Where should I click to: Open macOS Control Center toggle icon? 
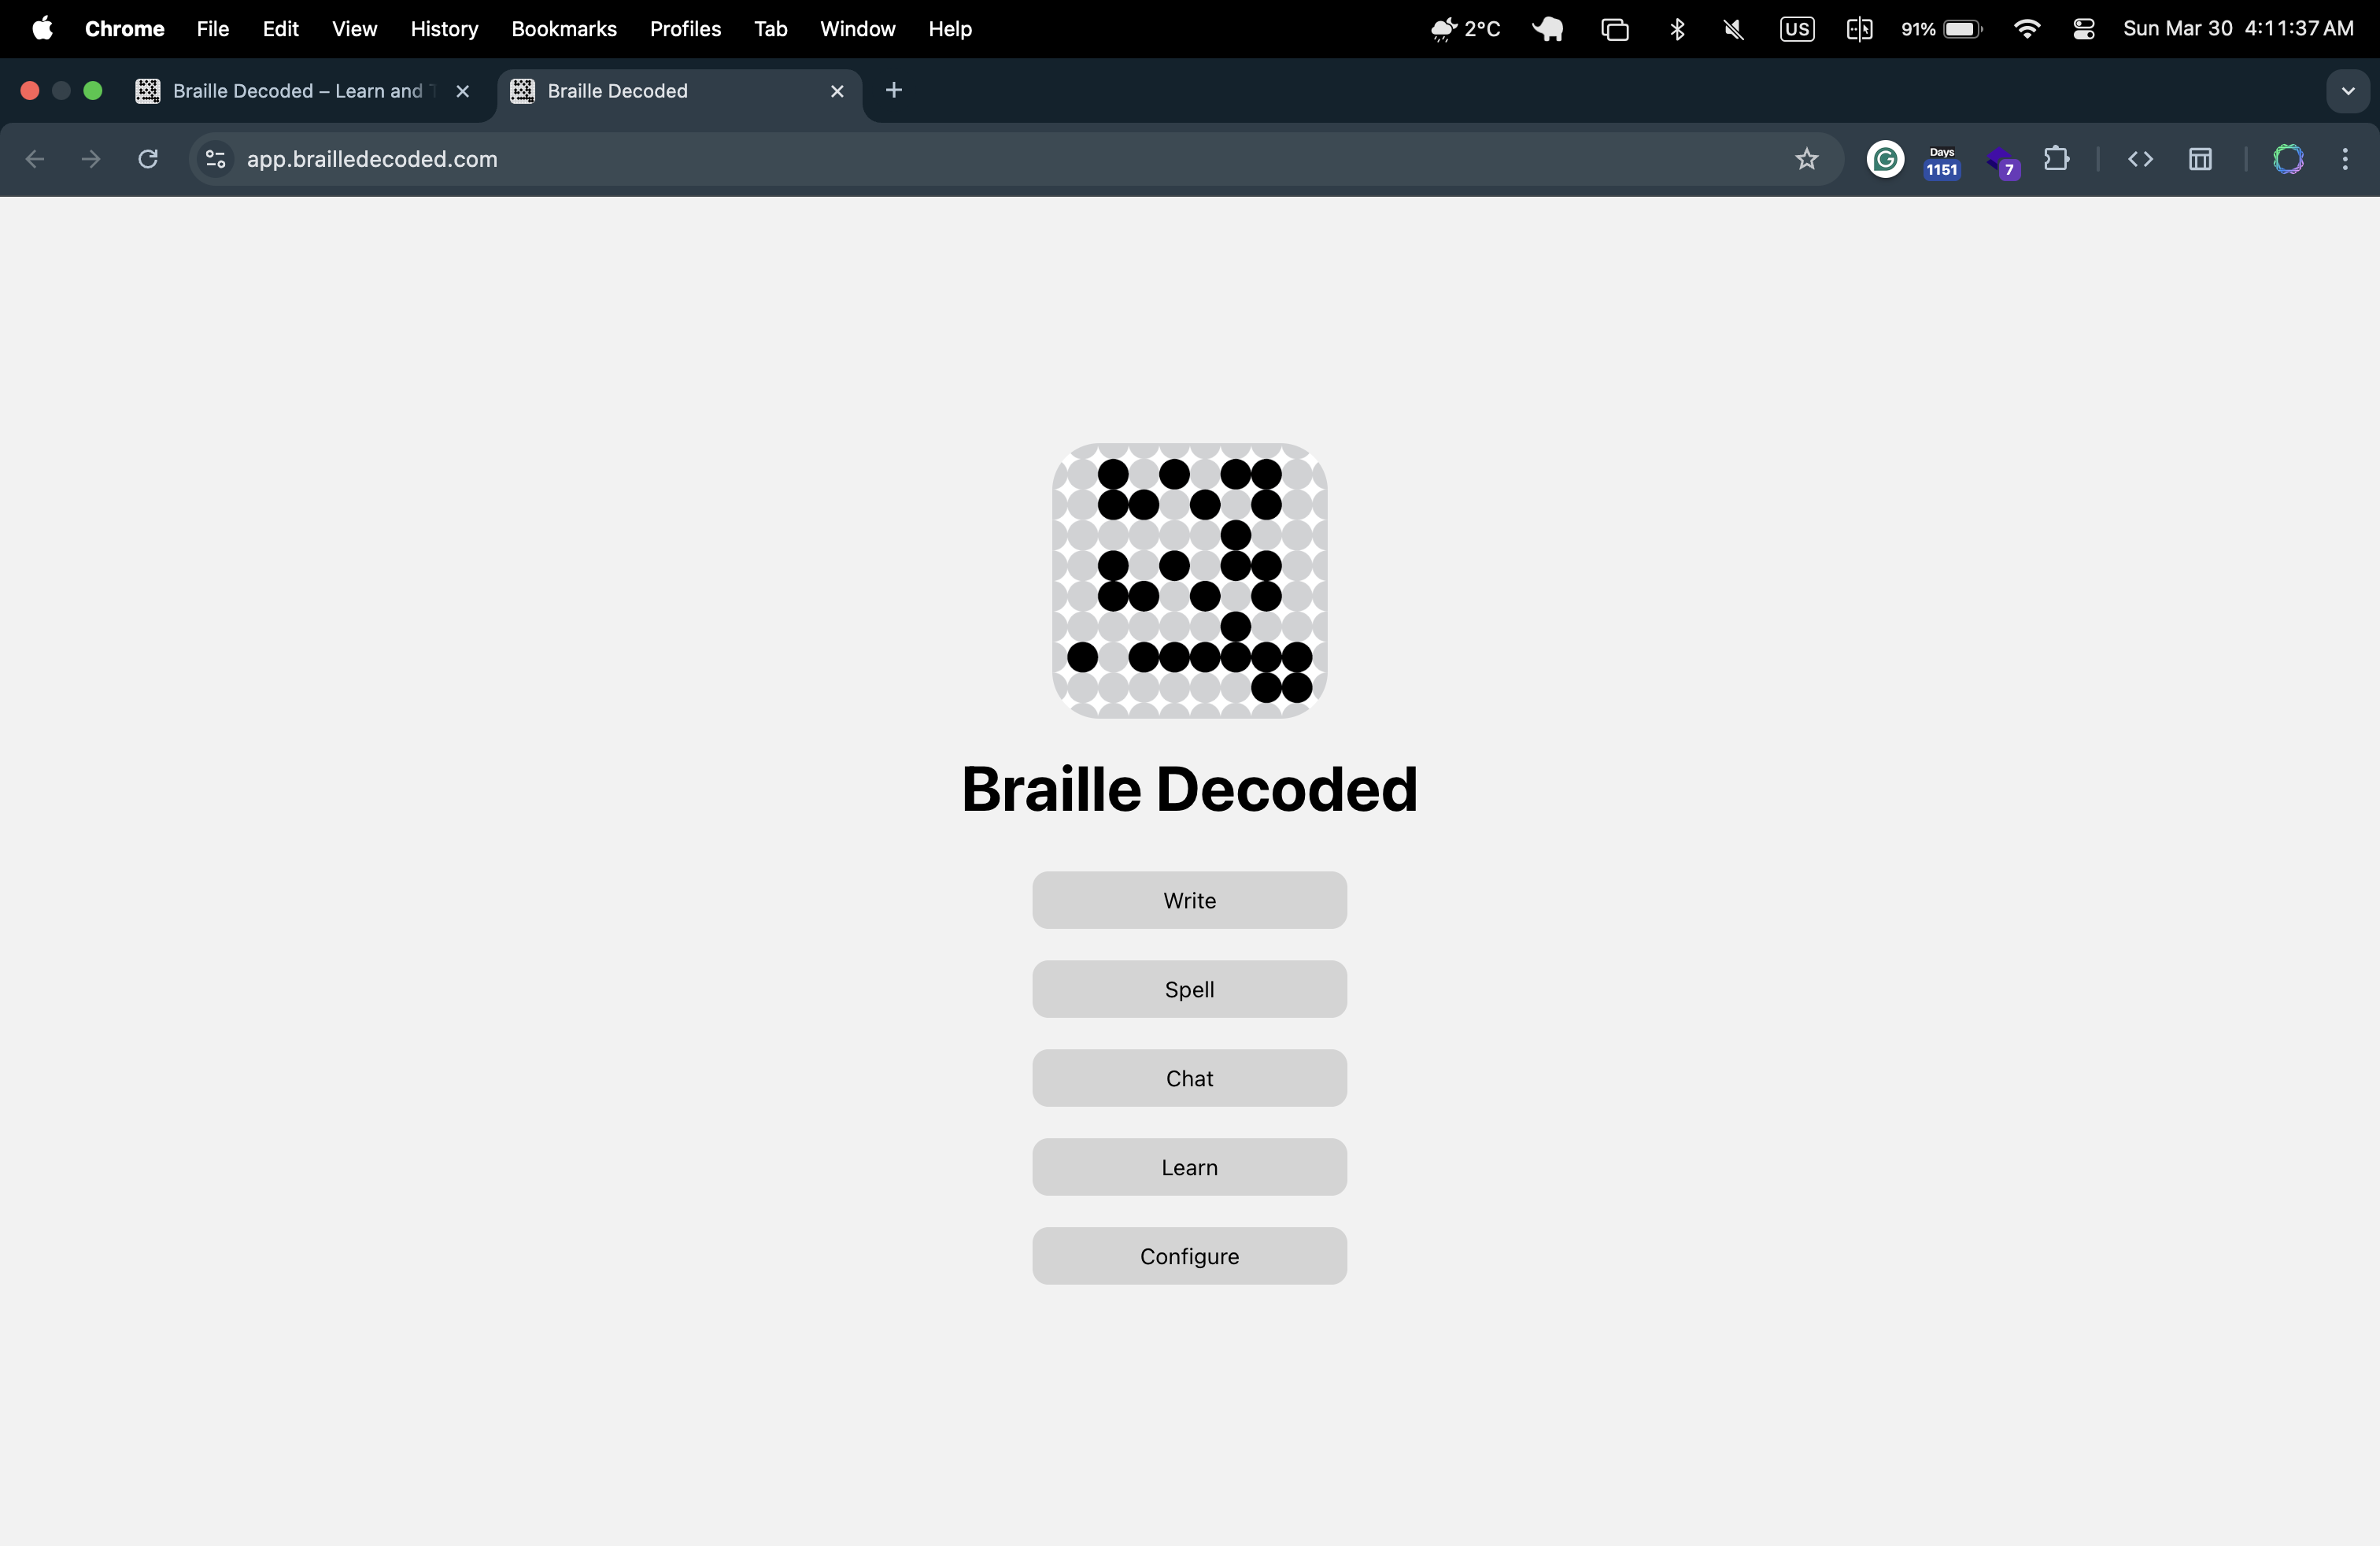[x=2084, y=29]
